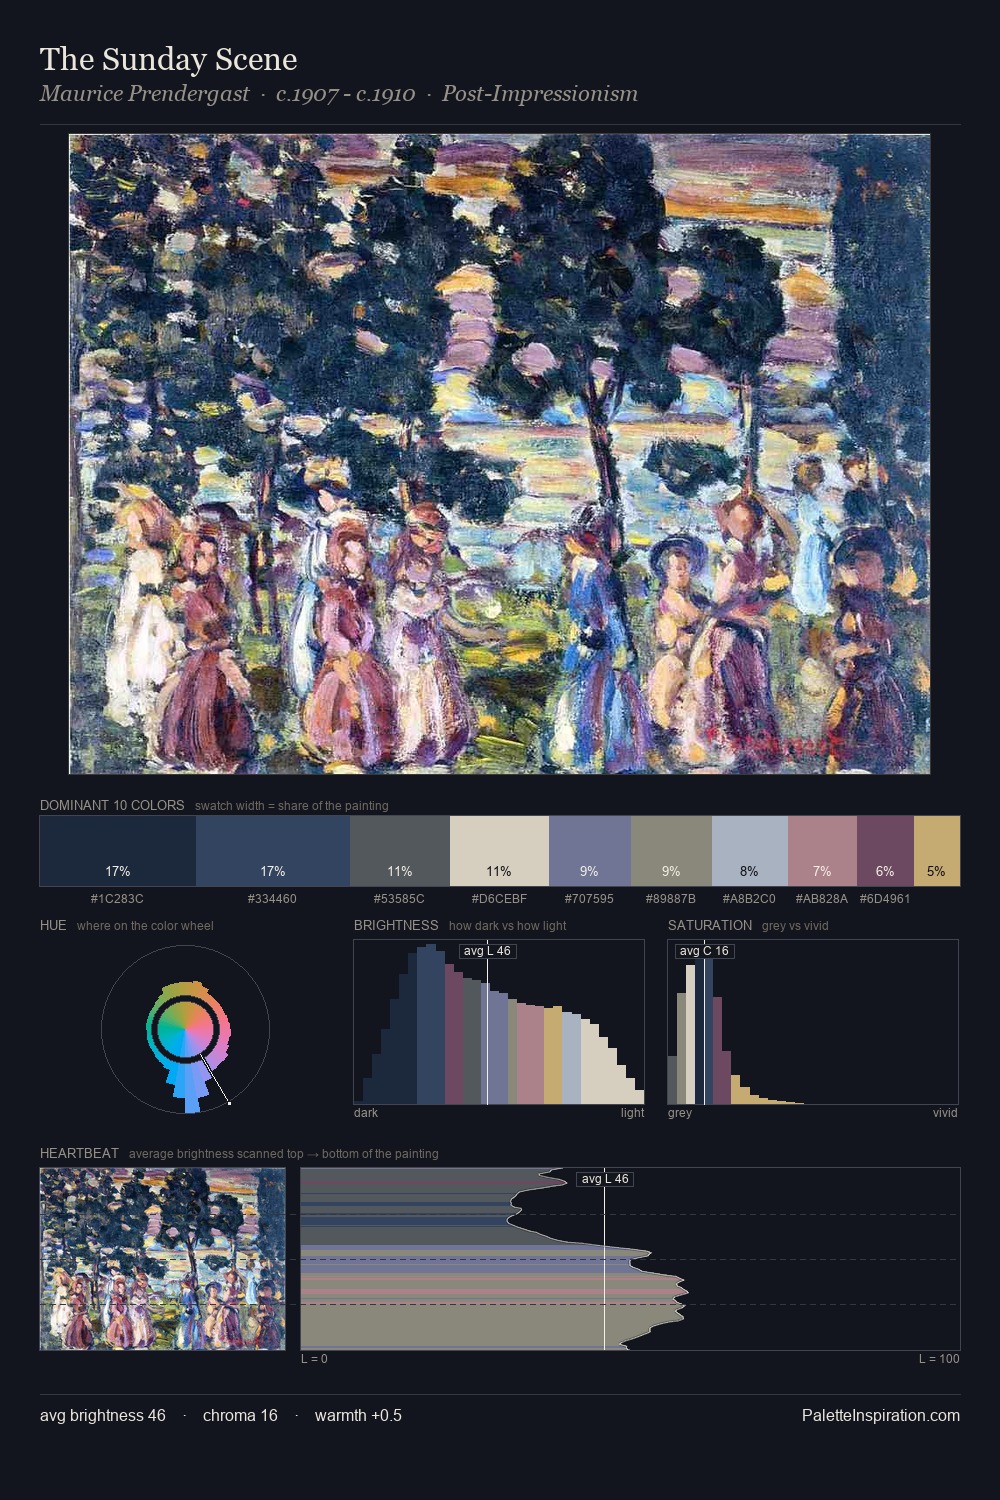1000x1500 pixels.
Task: Click the HUE section heading
Action: coord(53,925)
